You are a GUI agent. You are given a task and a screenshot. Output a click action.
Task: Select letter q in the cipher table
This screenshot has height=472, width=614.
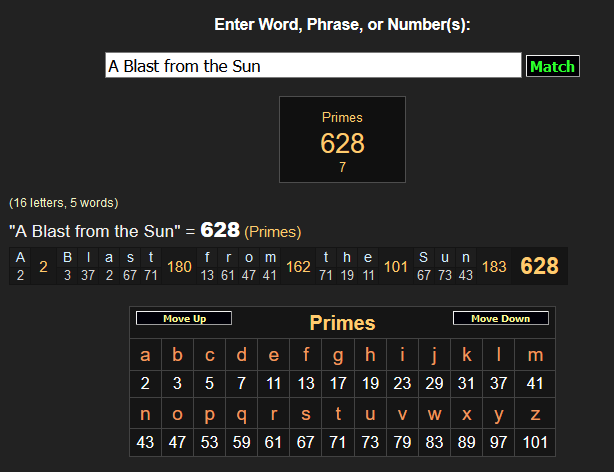[241, 414]
